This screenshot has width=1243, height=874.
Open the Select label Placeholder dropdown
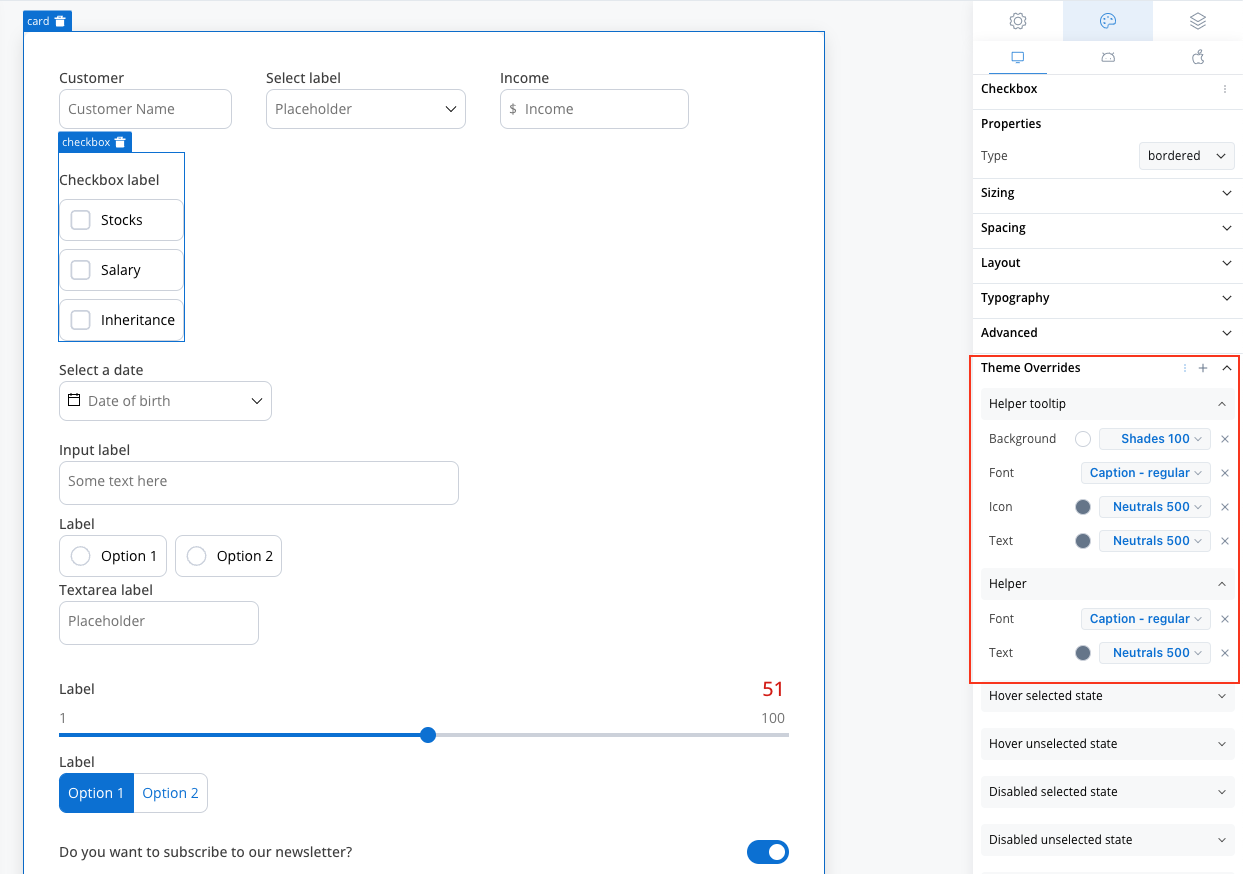366,109
